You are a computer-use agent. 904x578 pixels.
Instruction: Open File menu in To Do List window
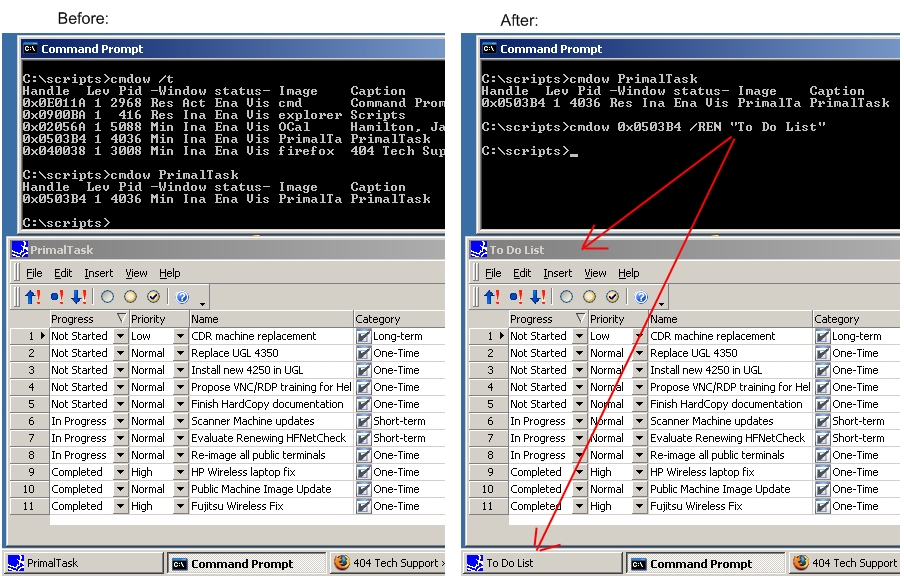[x=493, y=273]
